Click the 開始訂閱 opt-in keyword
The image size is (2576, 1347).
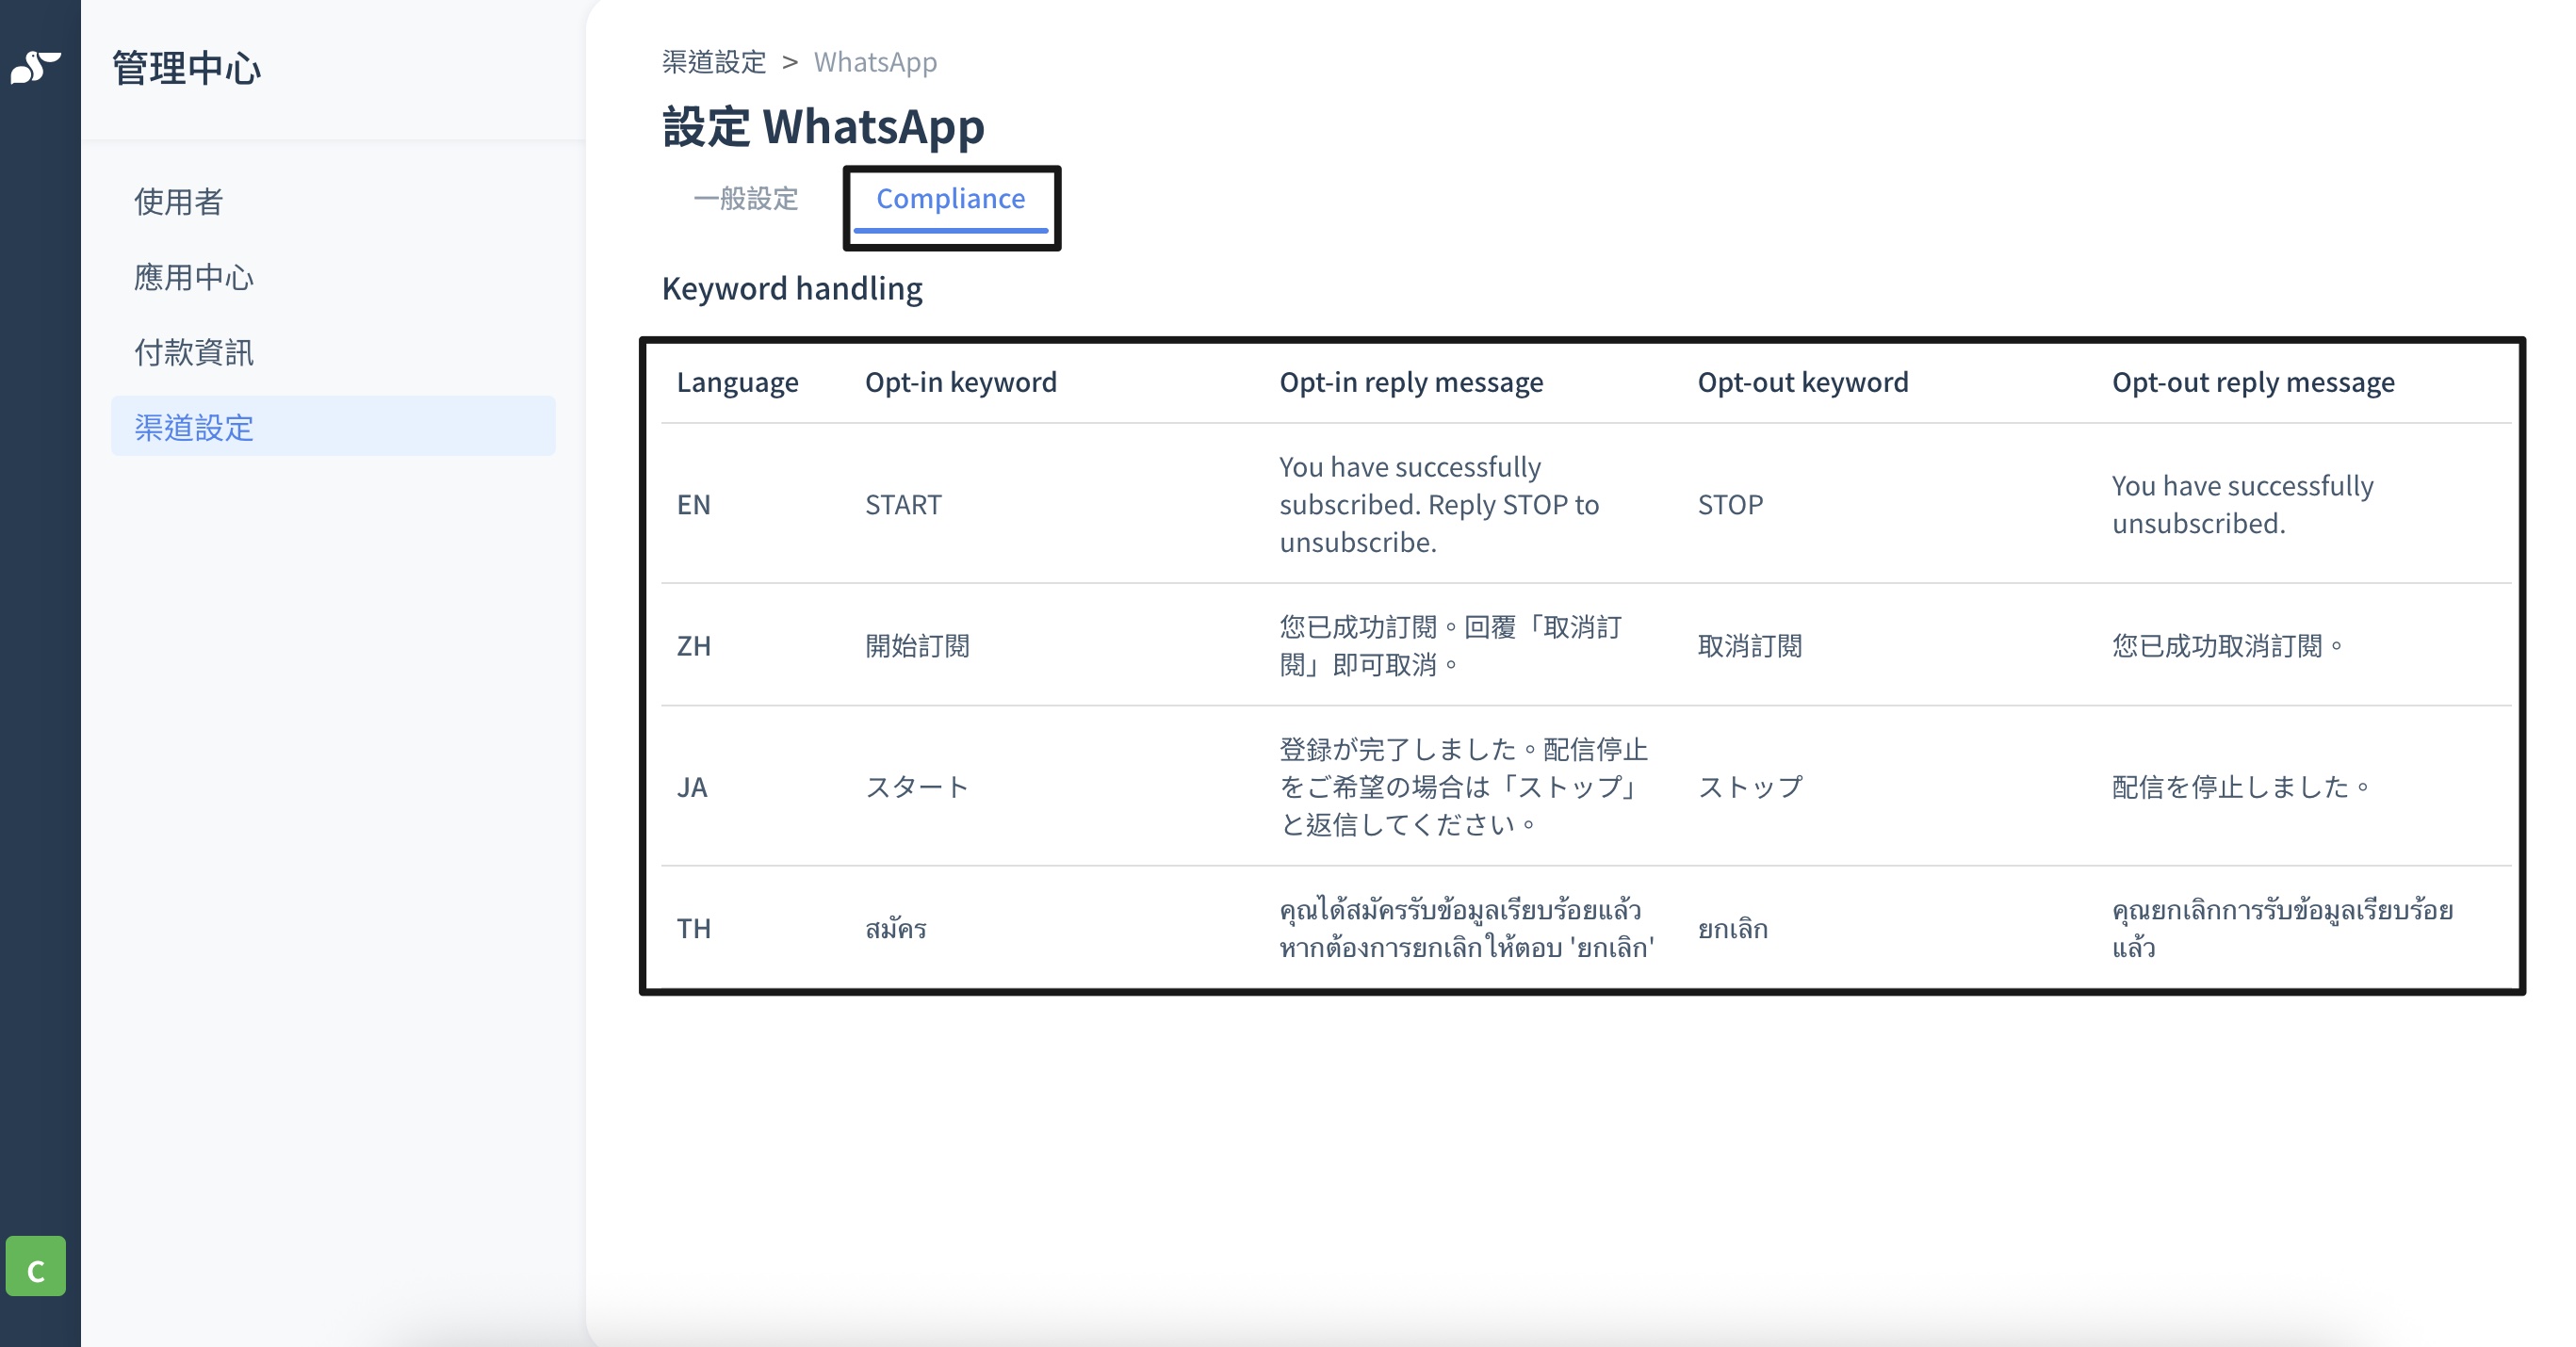pyautogui.click(x=917, y=646)
